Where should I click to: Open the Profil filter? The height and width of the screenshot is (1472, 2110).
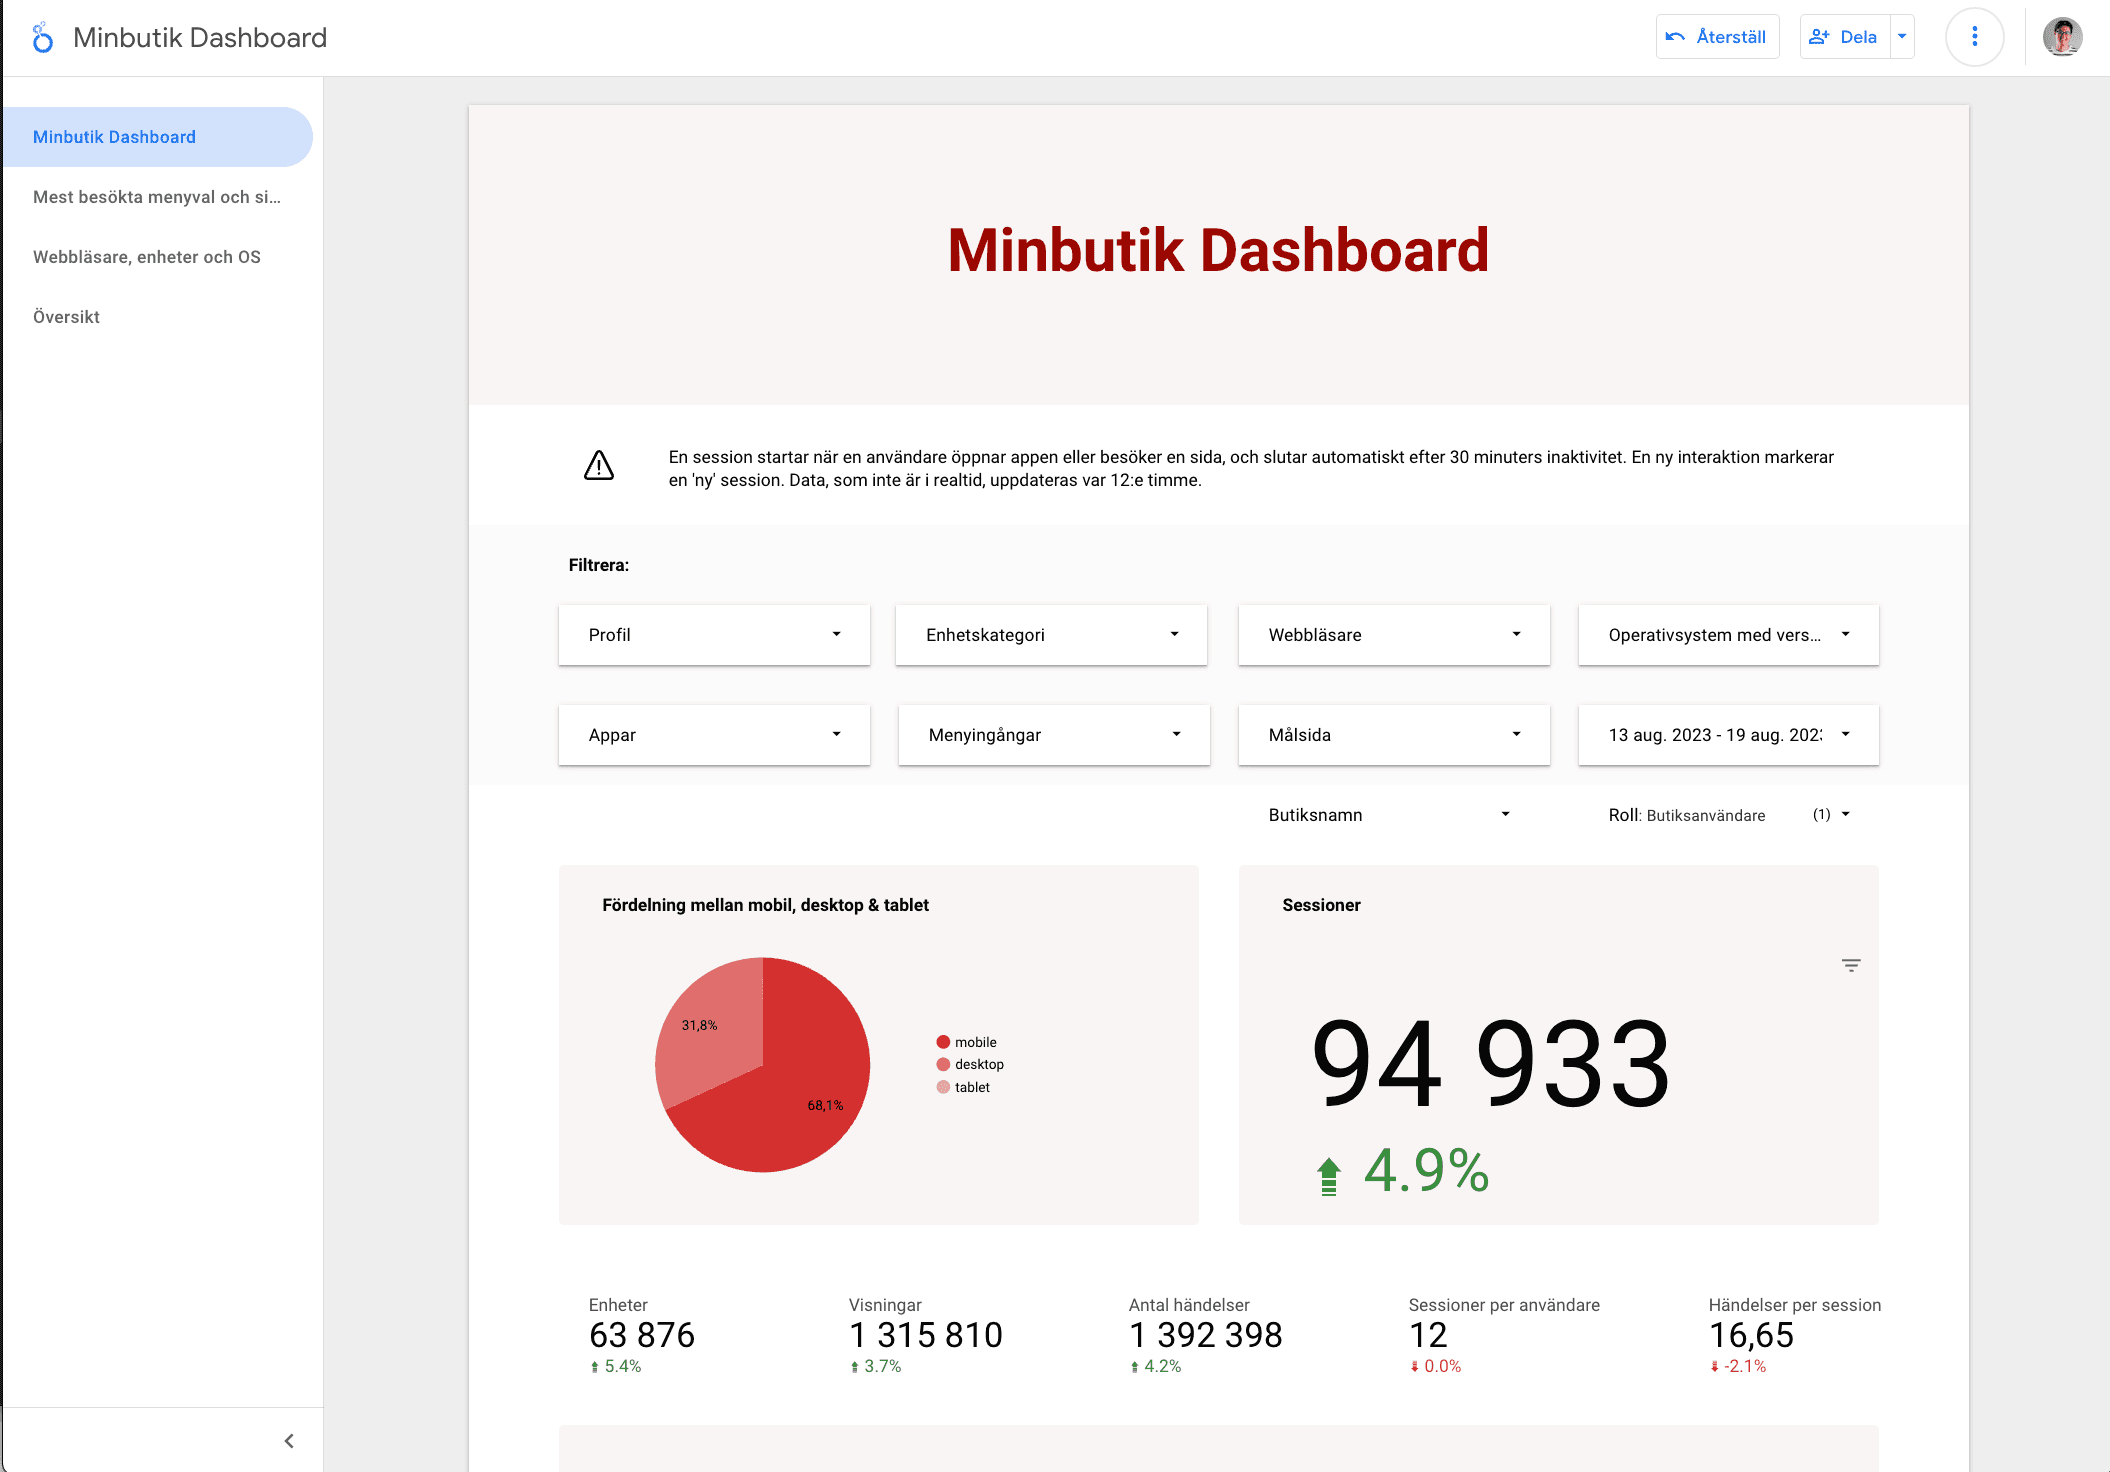coord(713,634)
